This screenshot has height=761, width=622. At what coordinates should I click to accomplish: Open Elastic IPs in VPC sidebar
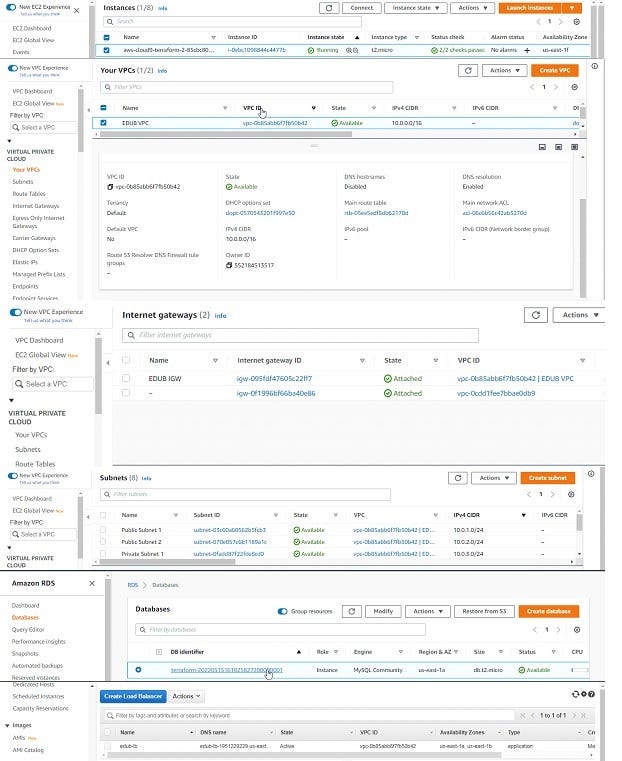[25, 262]
